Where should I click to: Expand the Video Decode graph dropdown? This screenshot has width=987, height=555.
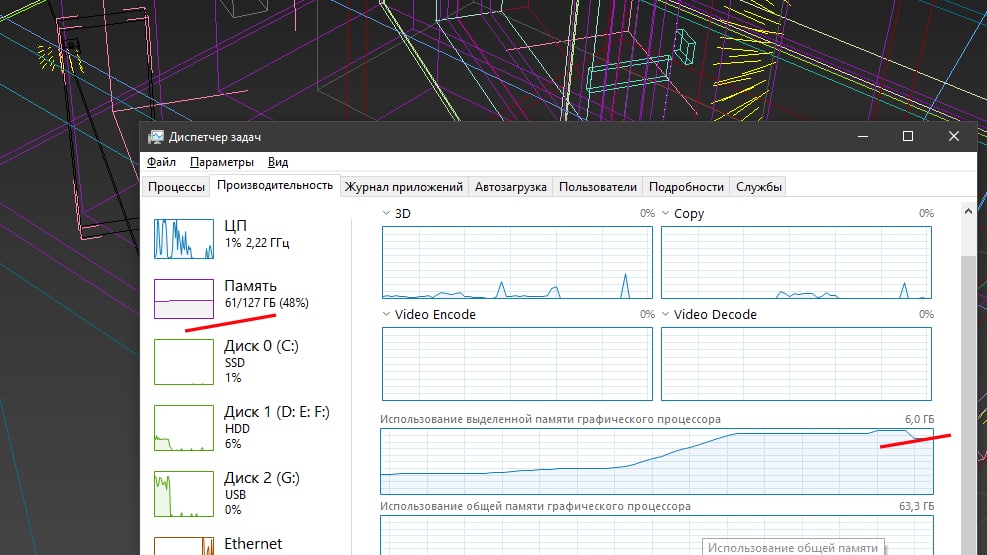pos(665,314)
